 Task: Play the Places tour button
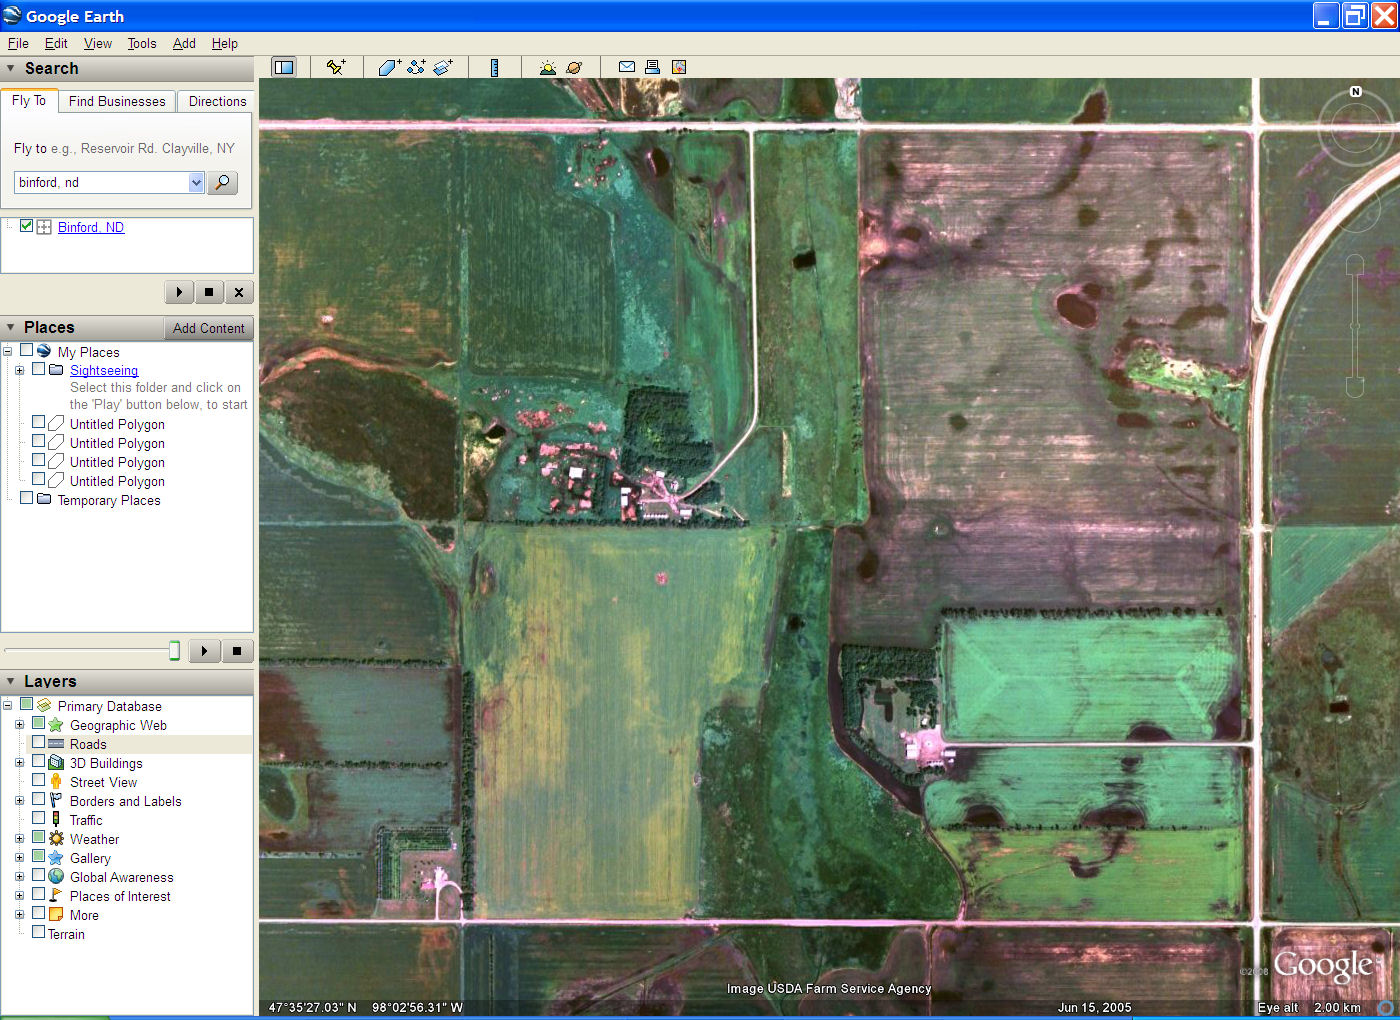click(x=205, y=651)
